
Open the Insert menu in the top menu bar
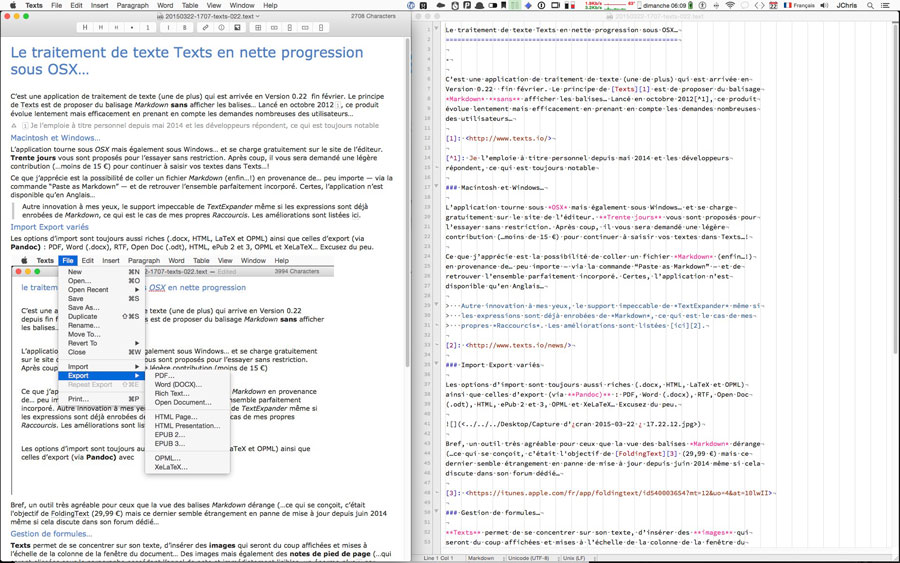tap(99, 5)
